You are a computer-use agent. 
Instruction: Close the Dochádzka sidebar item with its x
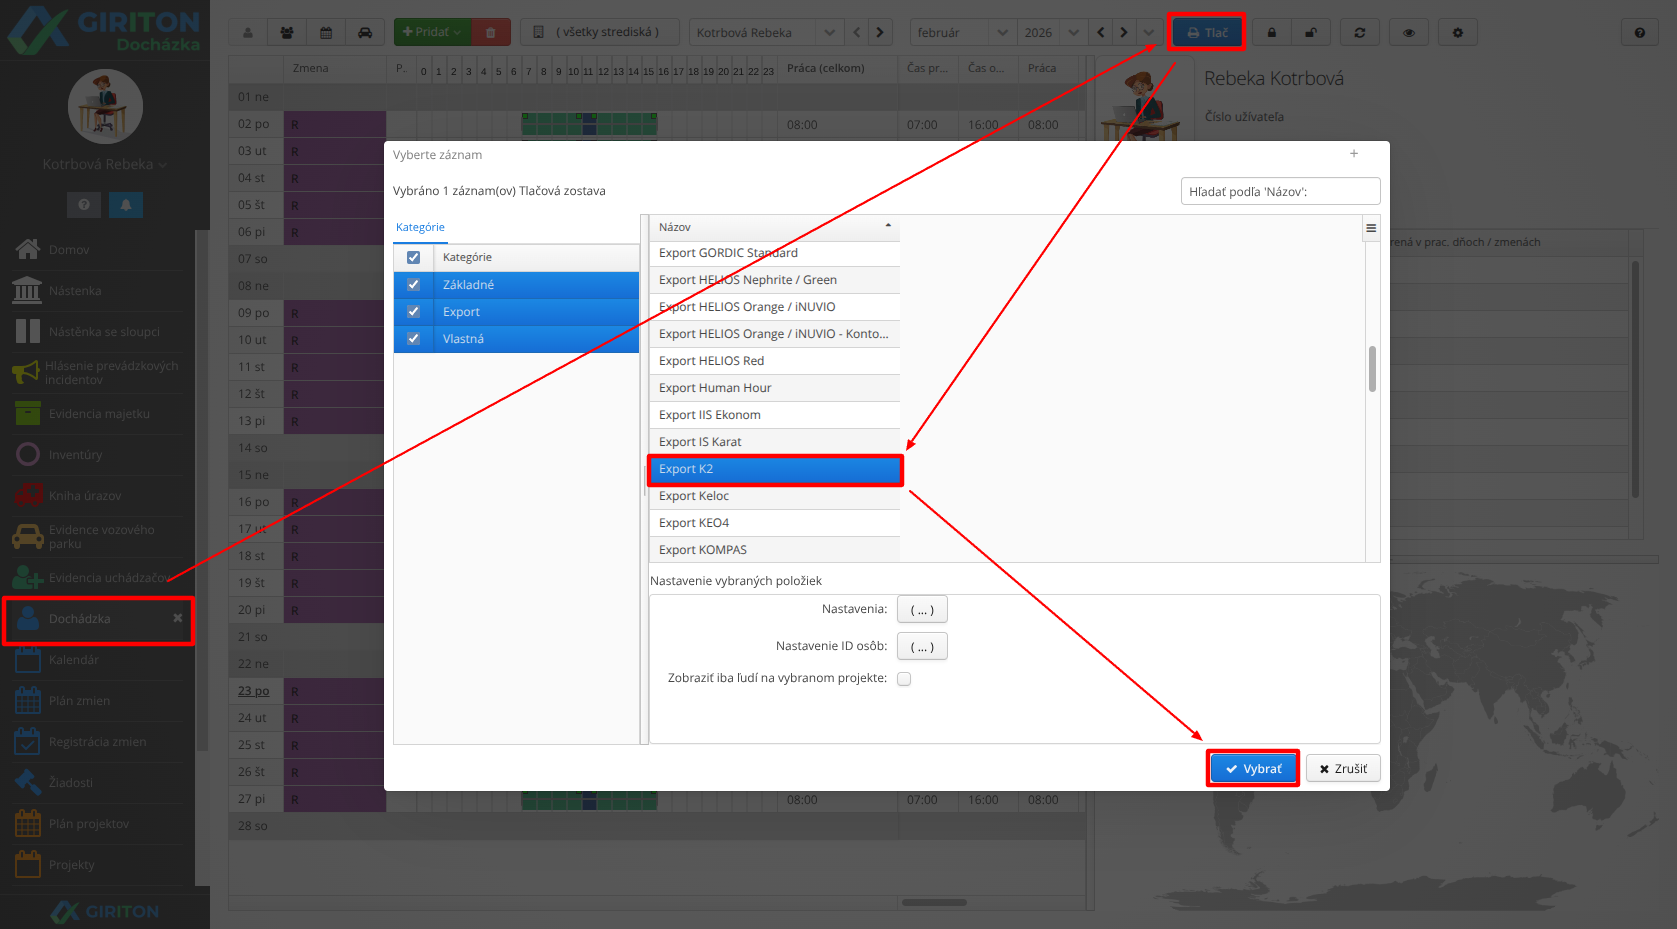pyautogui.click(x=177, y=618)
